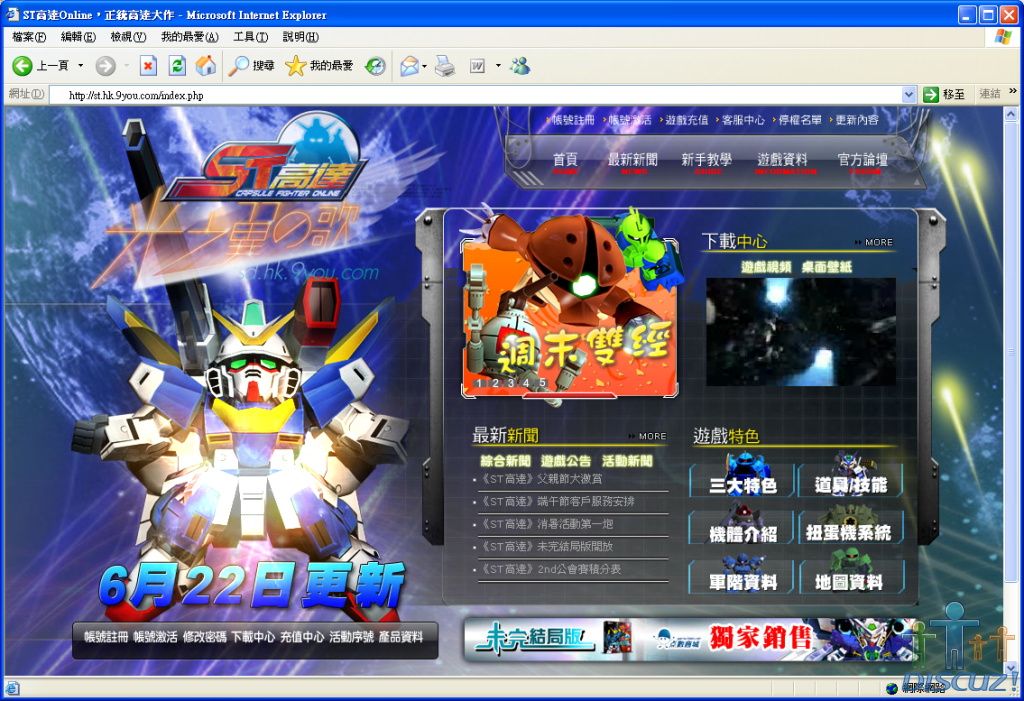The width and height of the screenshot is (1024, 701).
Task: Open the 工具(T) menu
Action: tap(251, 37)
